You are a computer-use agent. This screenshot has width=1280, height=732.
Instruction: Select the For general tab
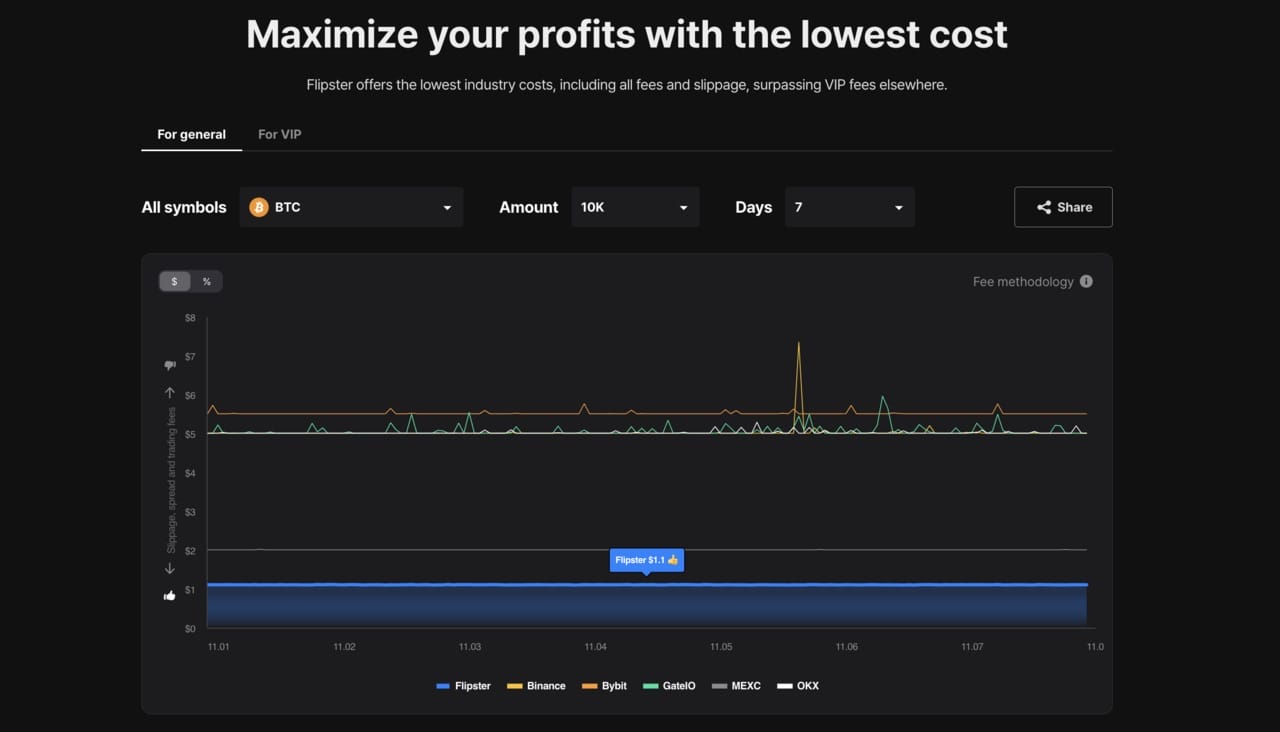click(x=191, y=134)
